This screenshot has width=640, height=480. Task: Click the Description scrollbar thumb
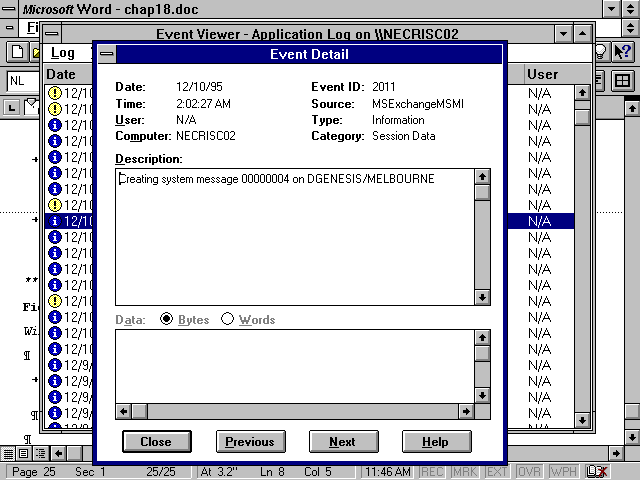(x=482, y=192)
